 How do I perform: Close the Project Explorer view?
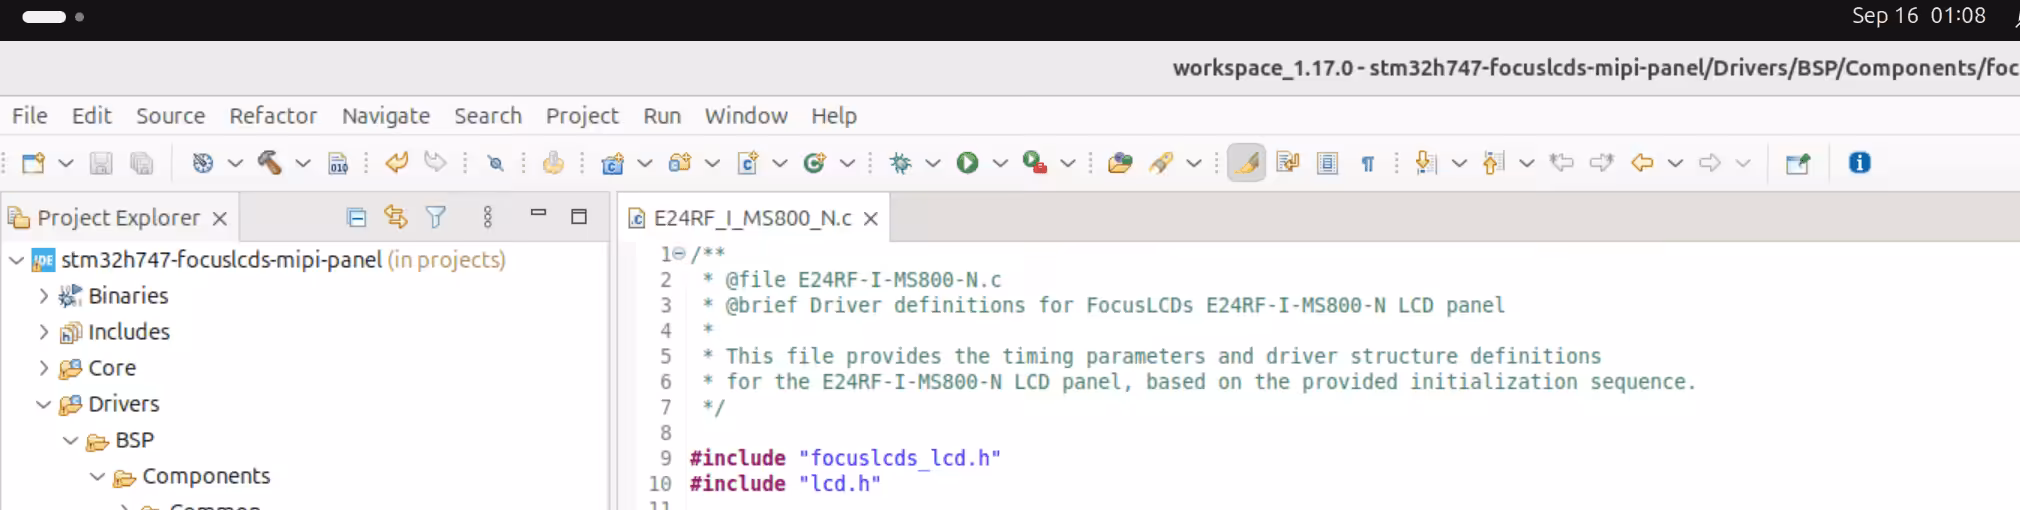coord(220,218)
